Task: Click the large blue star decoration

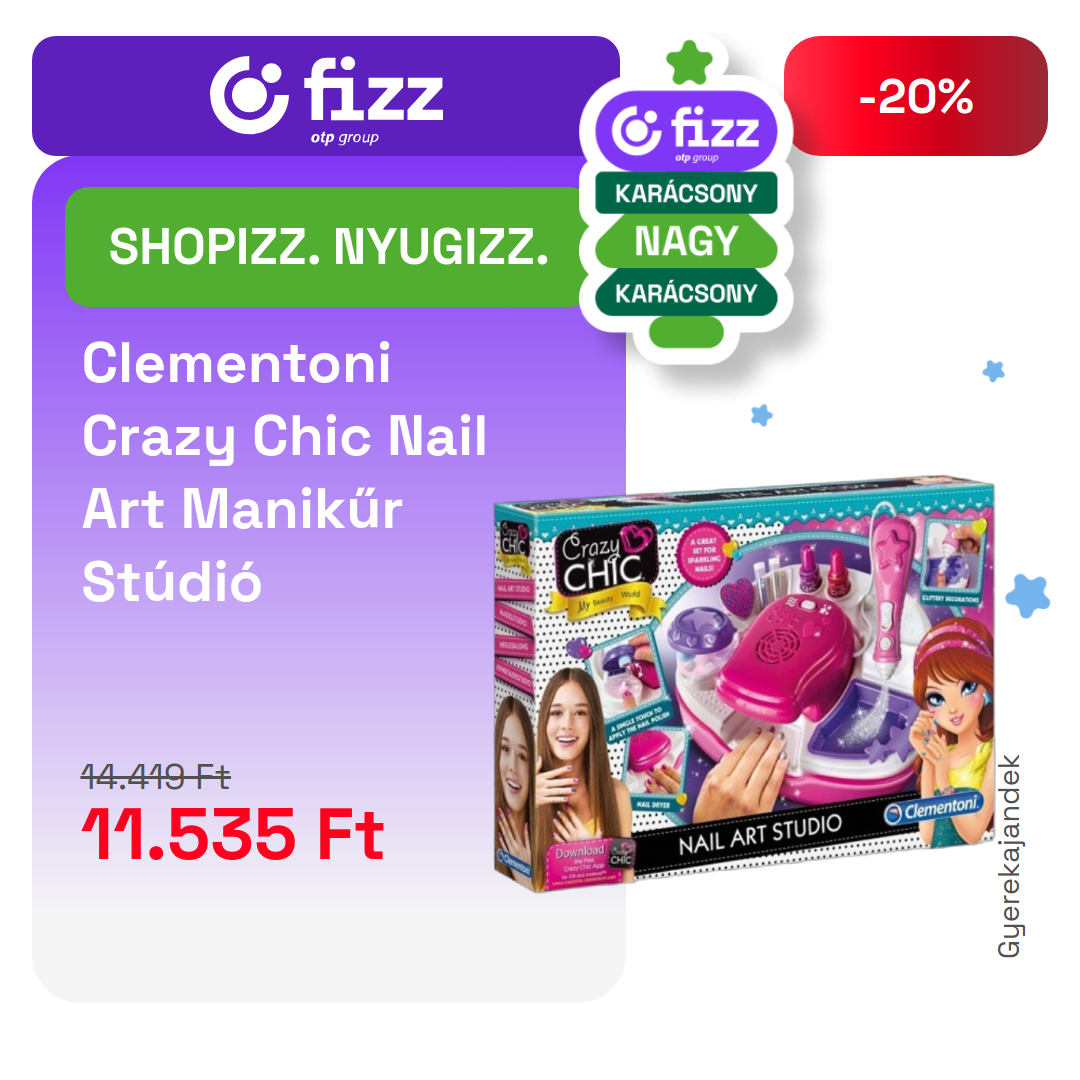Action: coord(1028,596)
